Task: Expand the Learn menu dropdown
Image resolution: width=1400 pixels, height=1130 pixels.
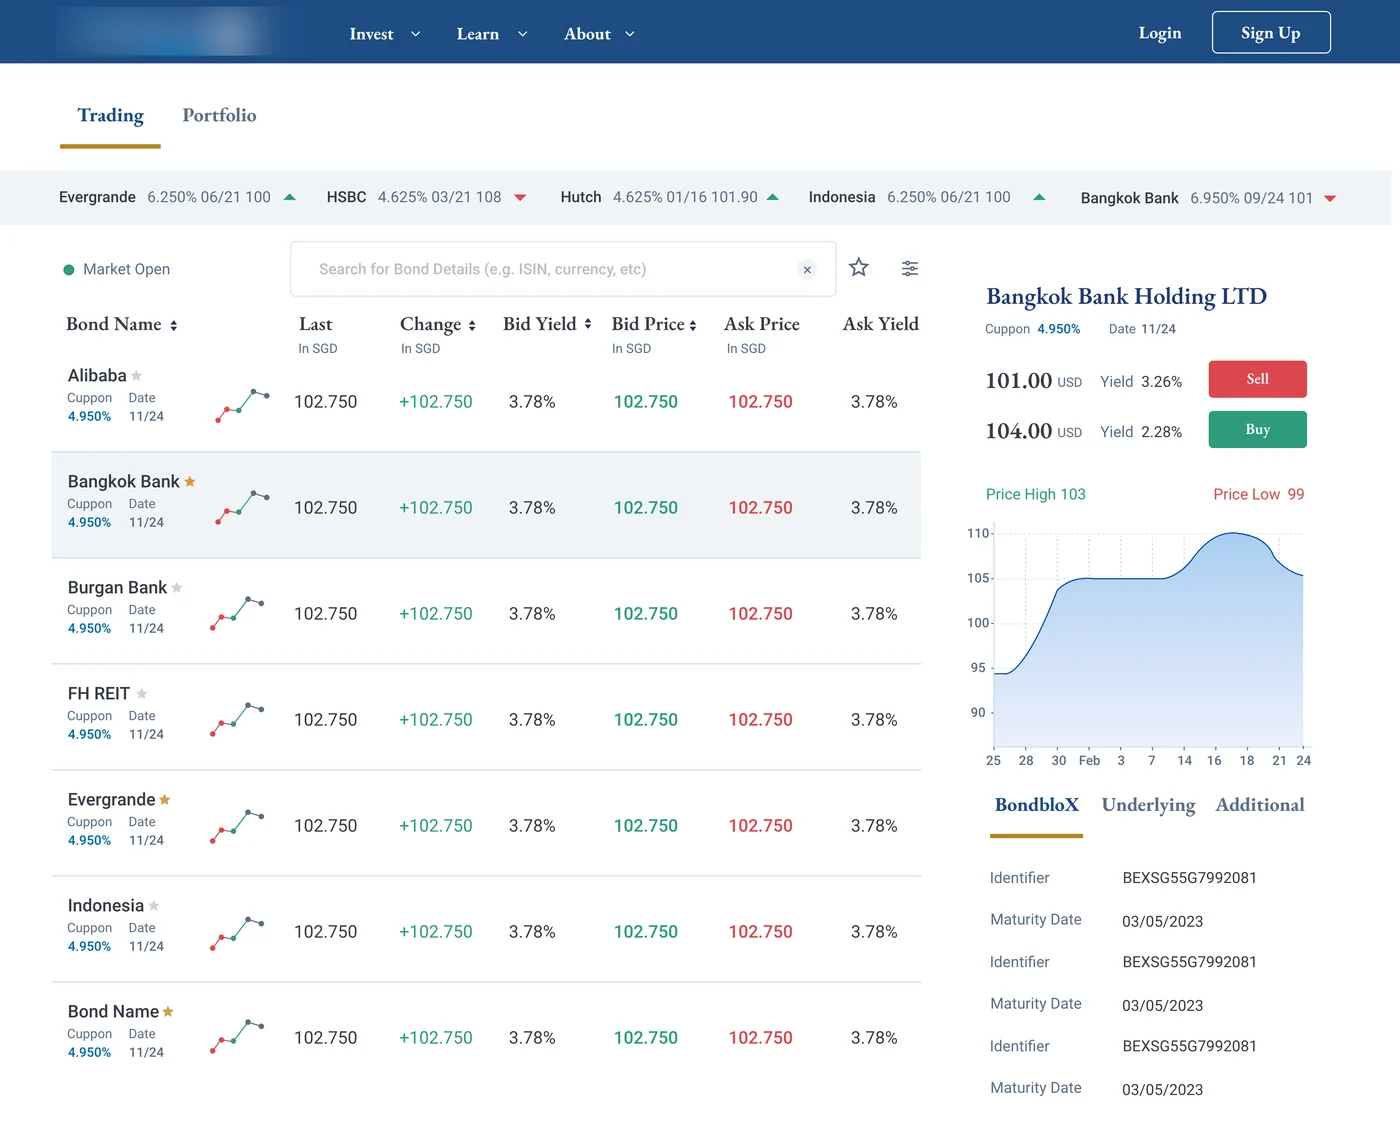Action: point(492,34)
